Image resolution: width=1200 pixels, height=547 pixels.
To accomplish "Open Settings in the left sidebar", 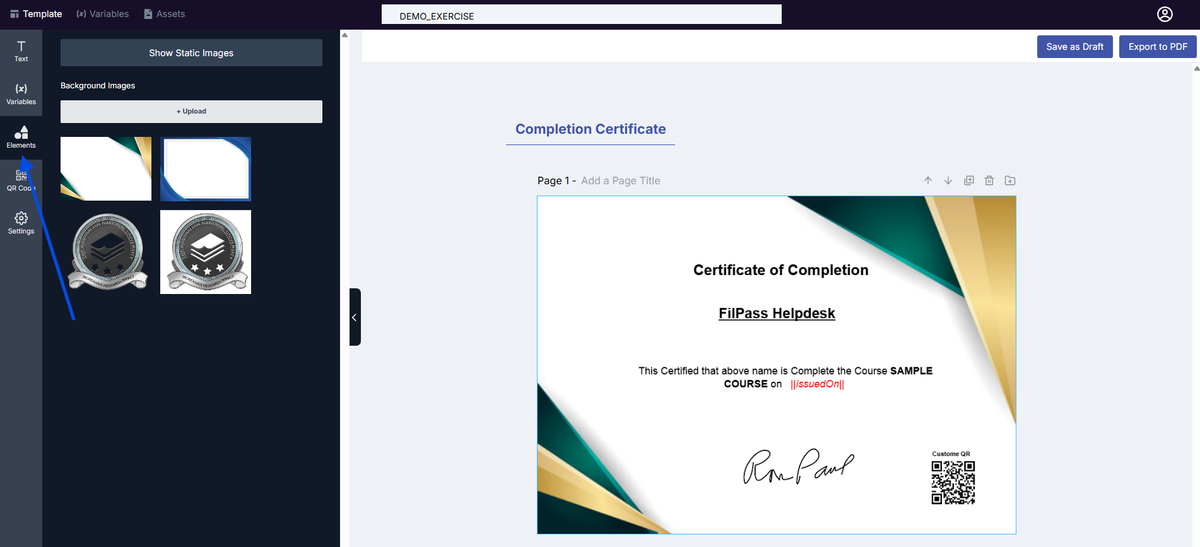I will (21, 223).
